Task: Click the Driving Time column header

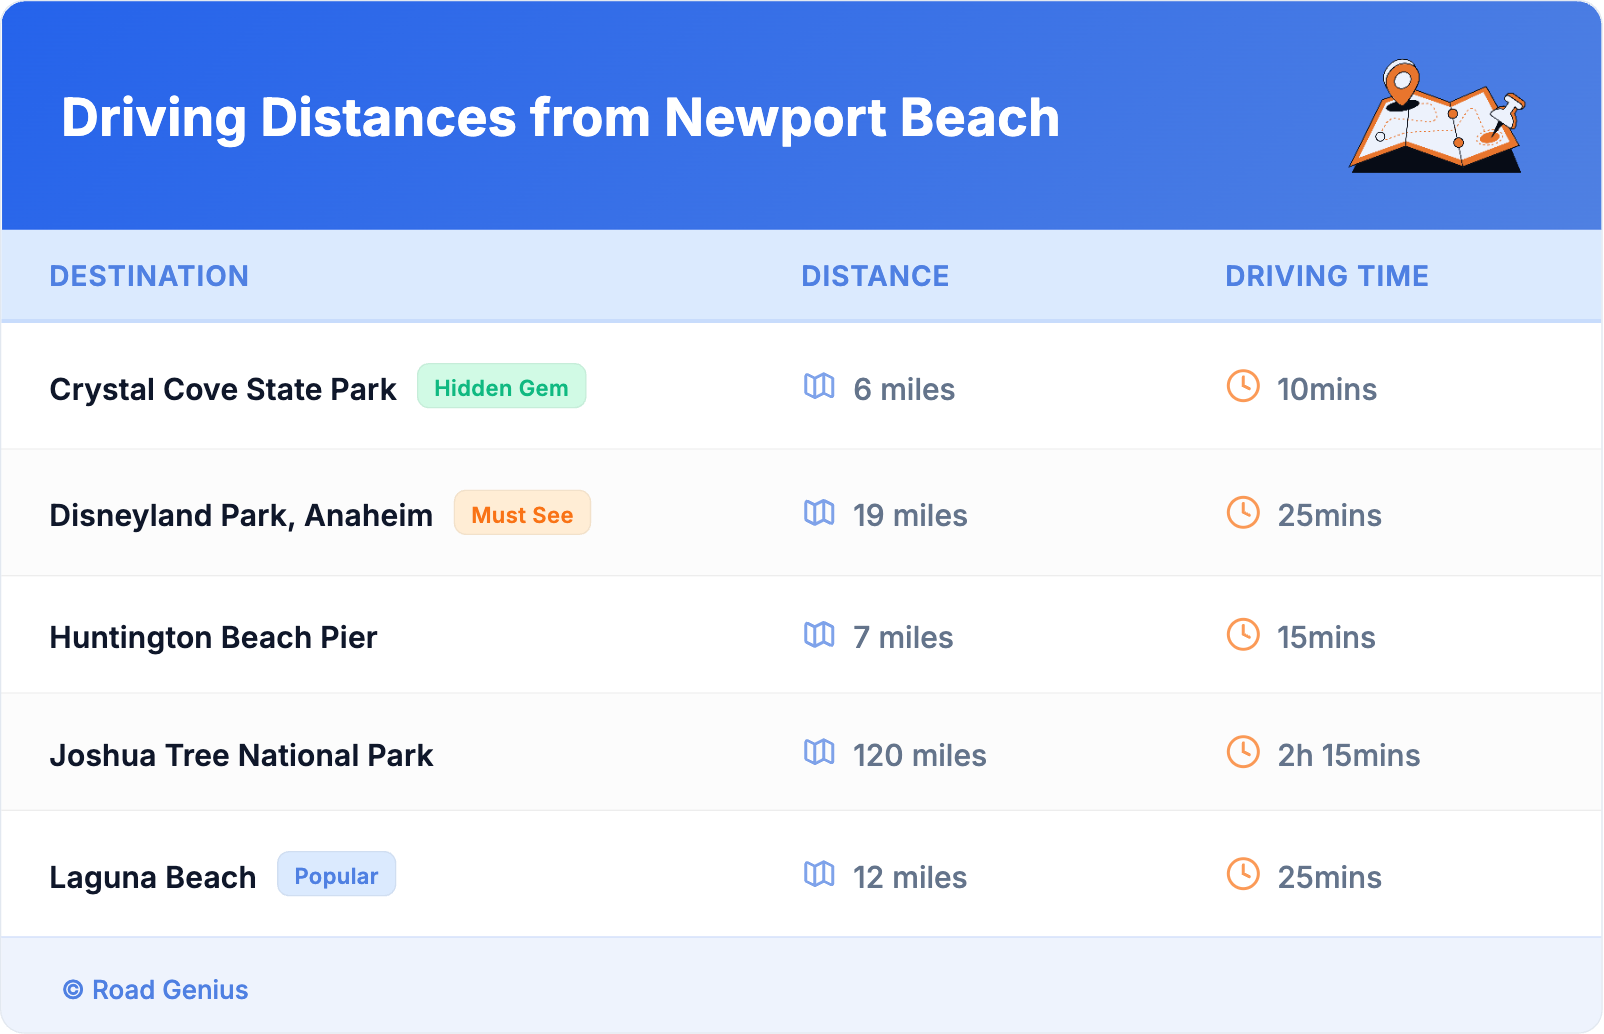Action: point(1326,276)
